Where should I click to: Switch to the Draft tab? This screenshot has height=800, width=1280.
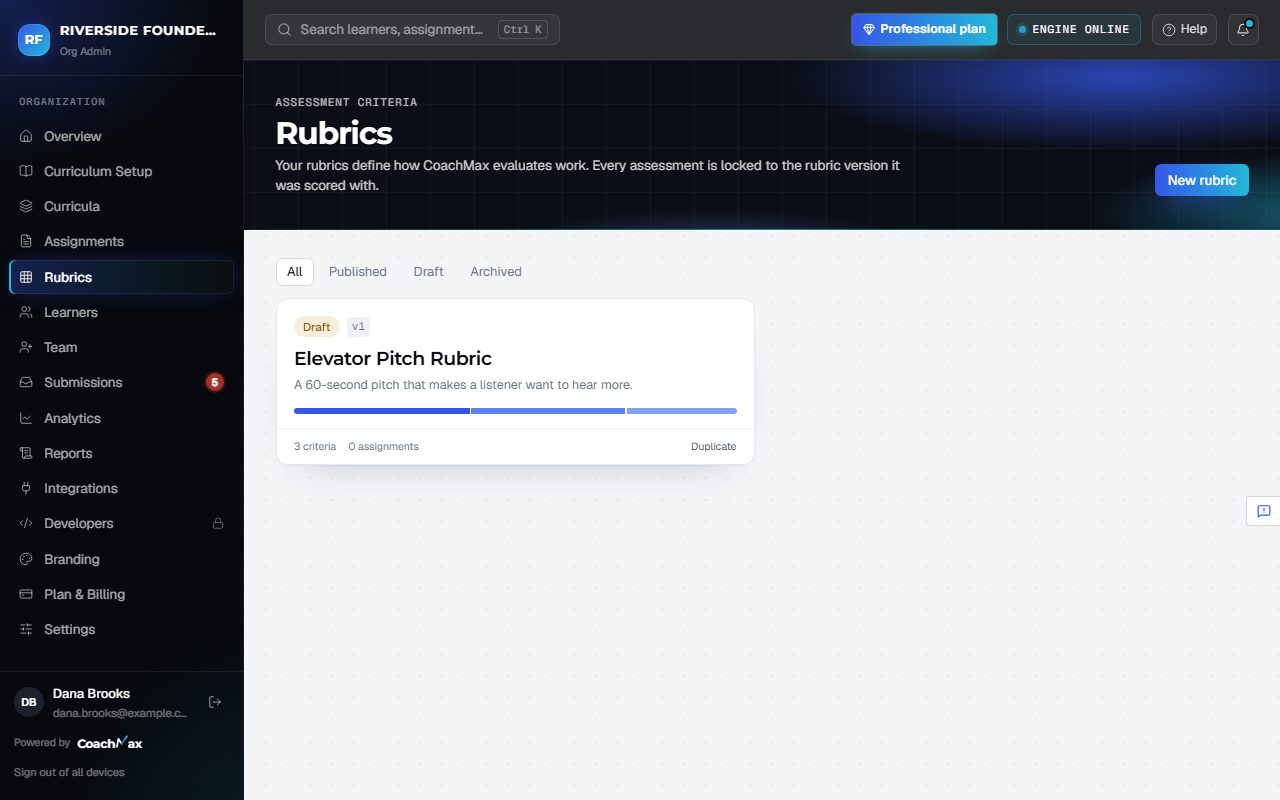click(x=428, y=271)
